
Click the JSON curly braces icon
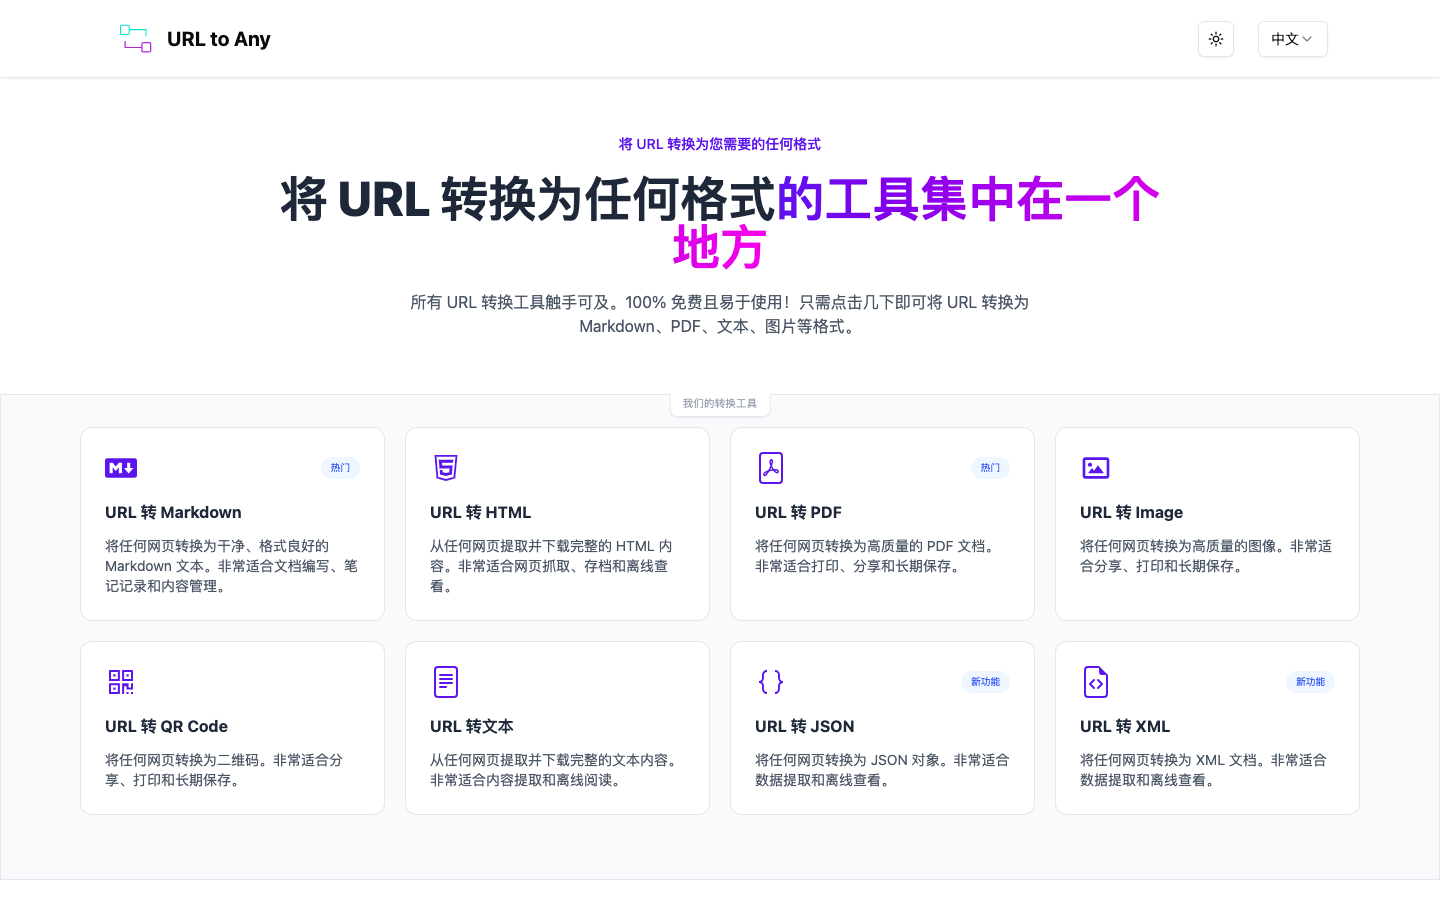(x=771, y=682)
